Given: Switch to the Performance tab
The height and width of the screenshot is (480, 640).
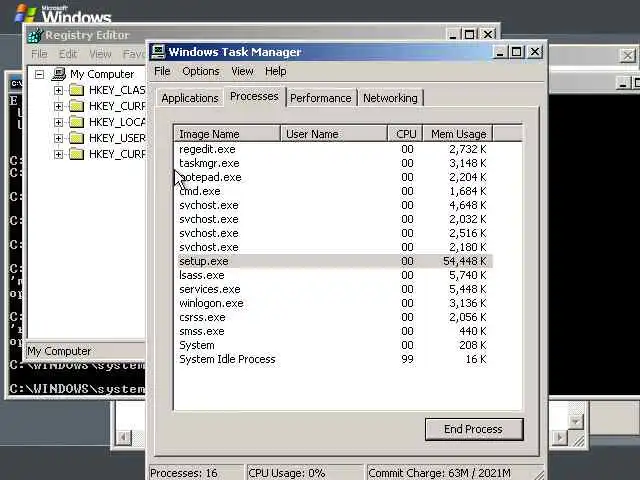Looking at the screenshot, I should (x=321, y=98).
